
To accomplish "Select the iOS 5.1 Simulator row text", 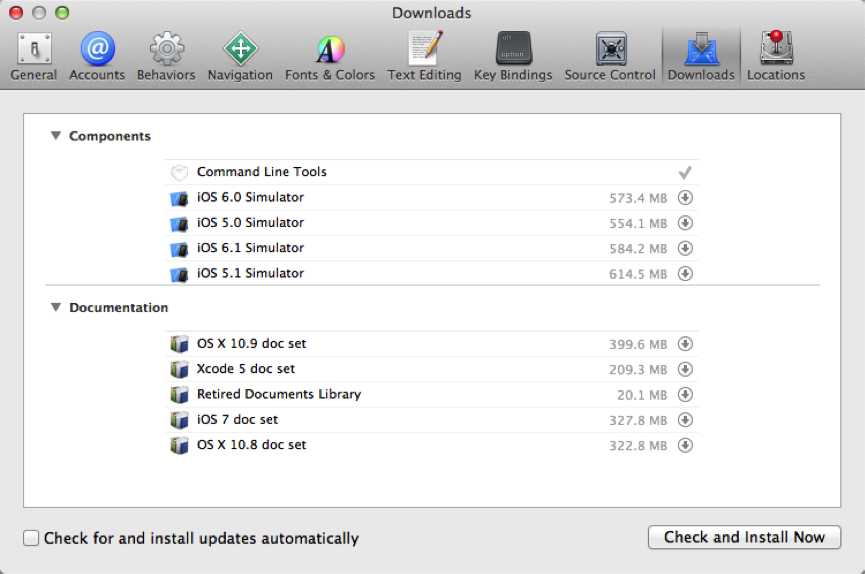I will (x=250, y=273).
